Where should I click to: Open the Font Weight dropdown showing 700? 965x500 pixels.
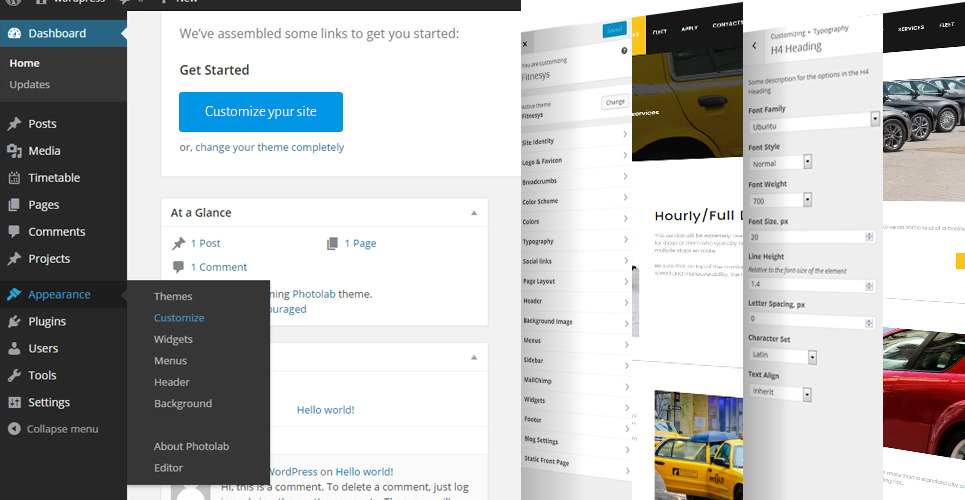(809, 200)
